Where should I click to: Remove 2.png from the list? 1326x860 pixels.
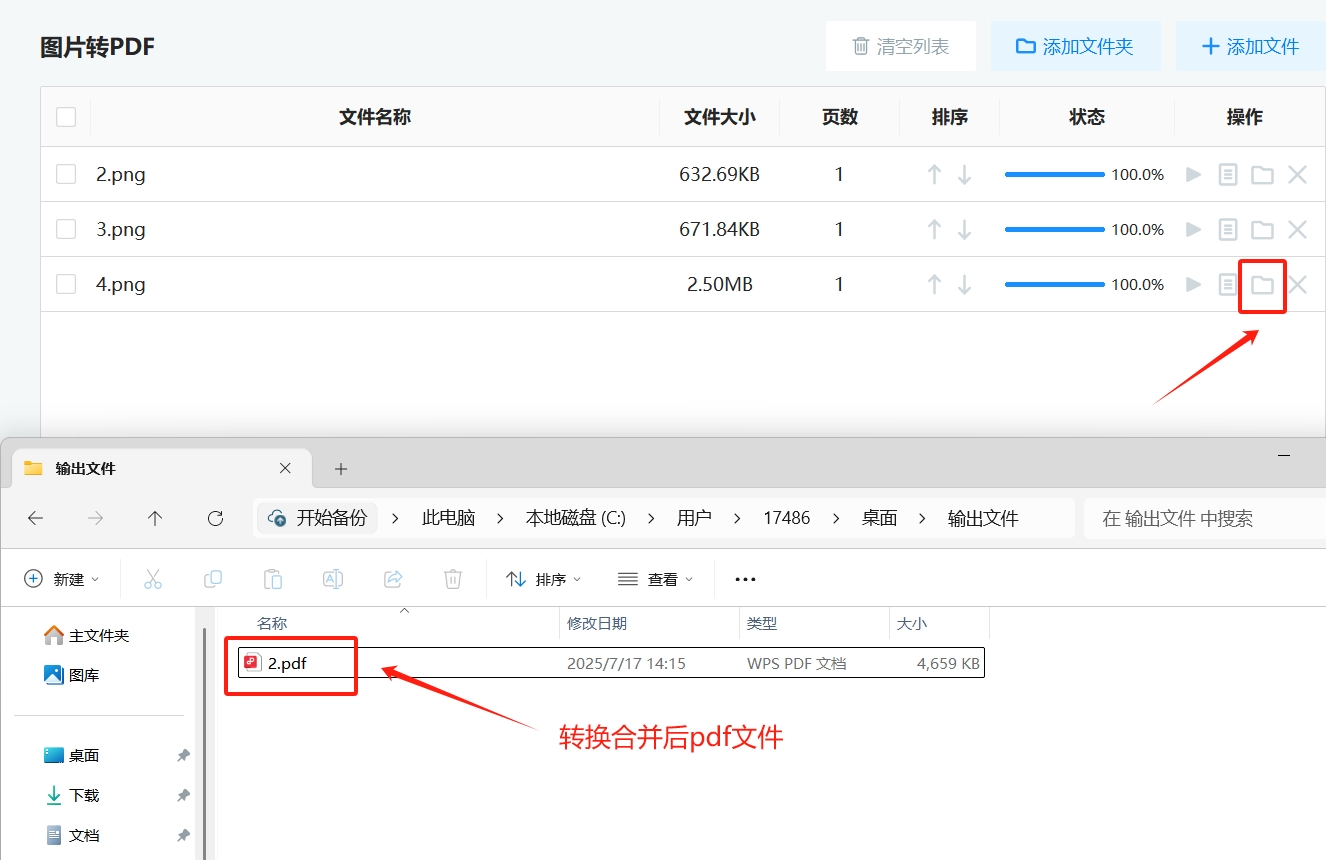[x=1297, y=173]
